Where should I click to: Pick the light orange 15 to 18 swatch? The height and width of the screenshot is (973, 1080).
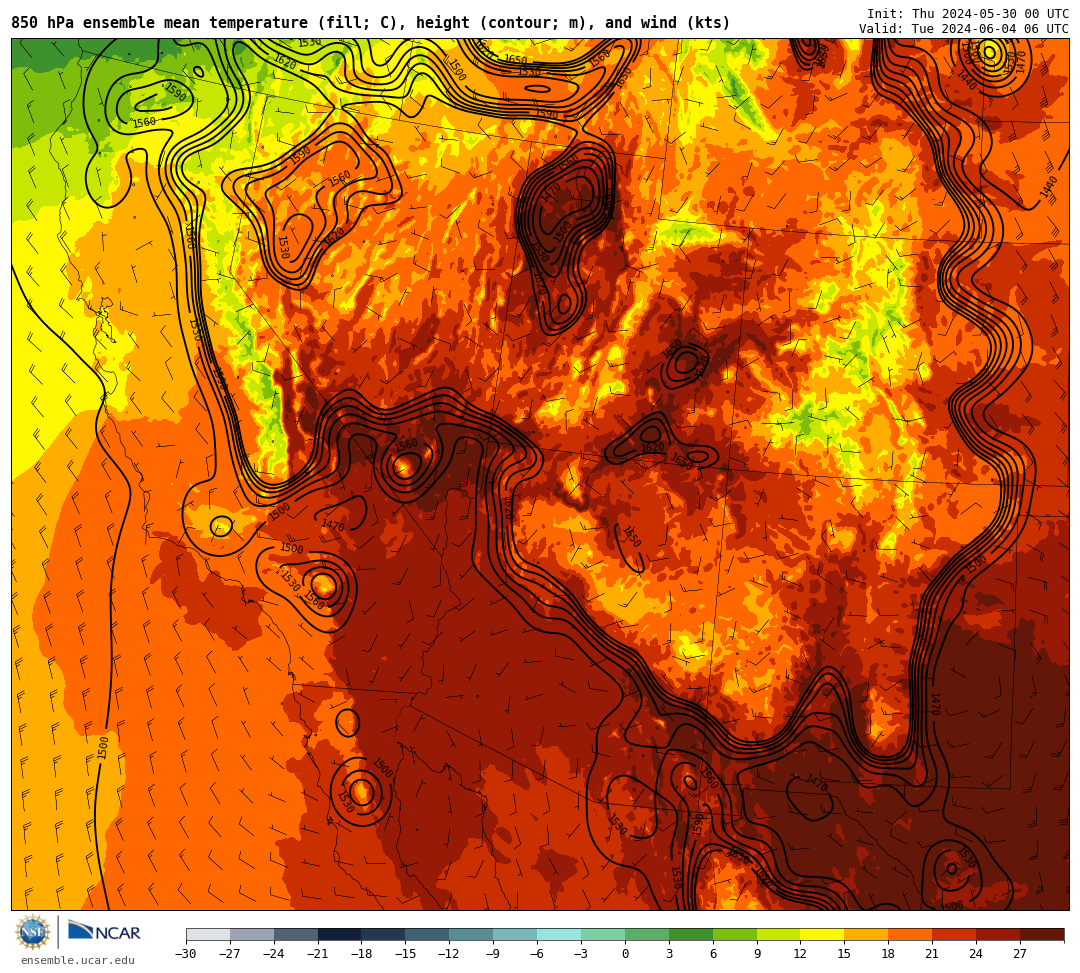pos(866,934)
